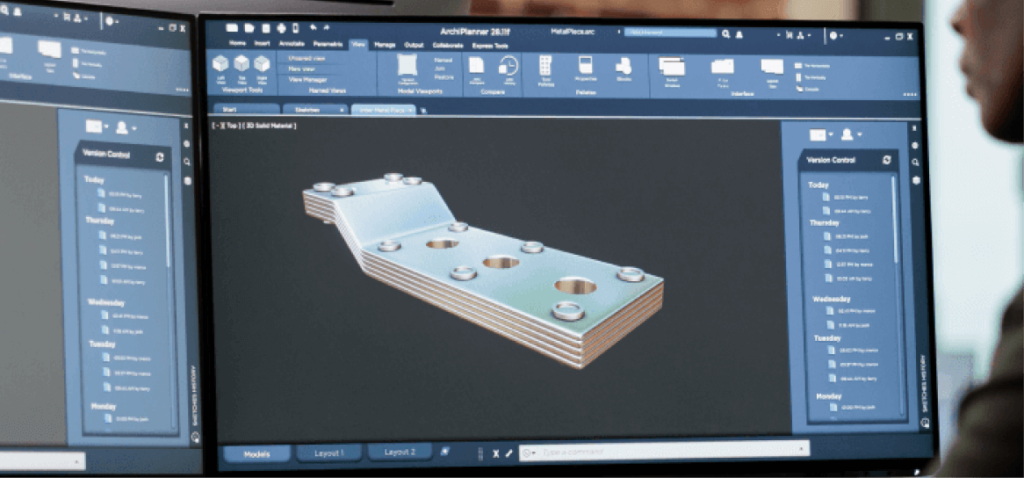
Task: Click the Switch Windows icon in Interface group
Action: pyautogui.click(x=671, y=67)
